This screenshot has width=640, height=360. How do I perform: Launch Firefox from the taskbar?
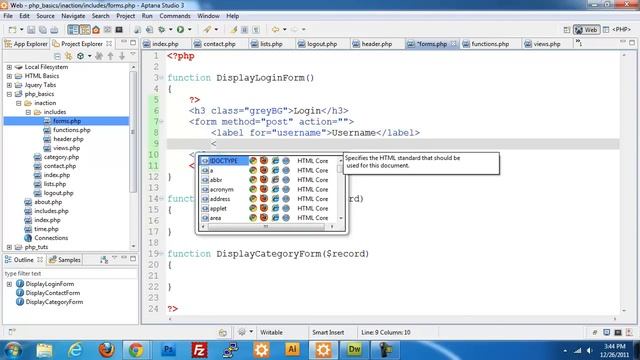(x=106, y=350)
